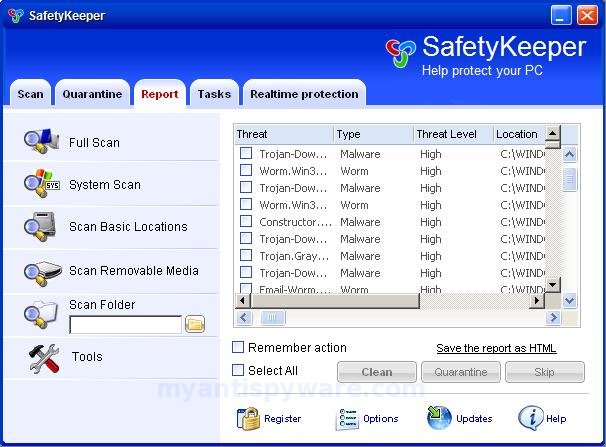Click the inner list scroll down arrow
Viewport: 606px width, 447px height.
[x=553, y=285]
